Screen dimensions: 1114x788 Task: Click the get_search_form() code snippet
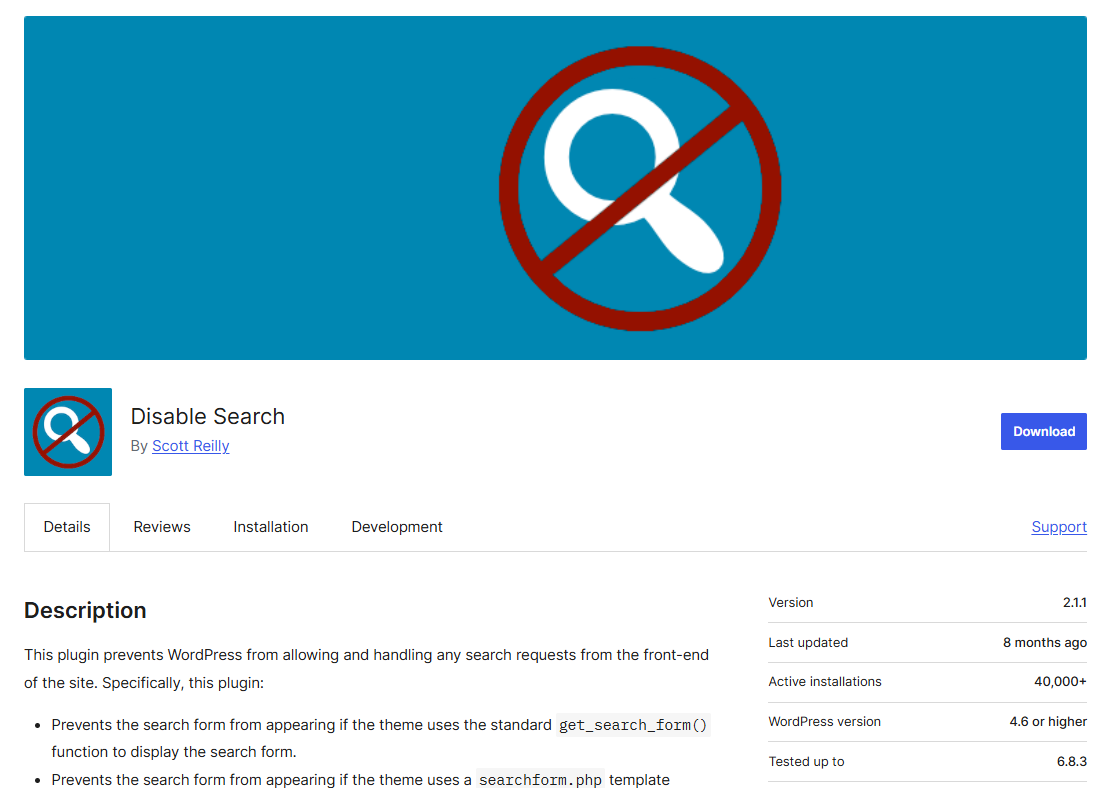coord(633,725)
